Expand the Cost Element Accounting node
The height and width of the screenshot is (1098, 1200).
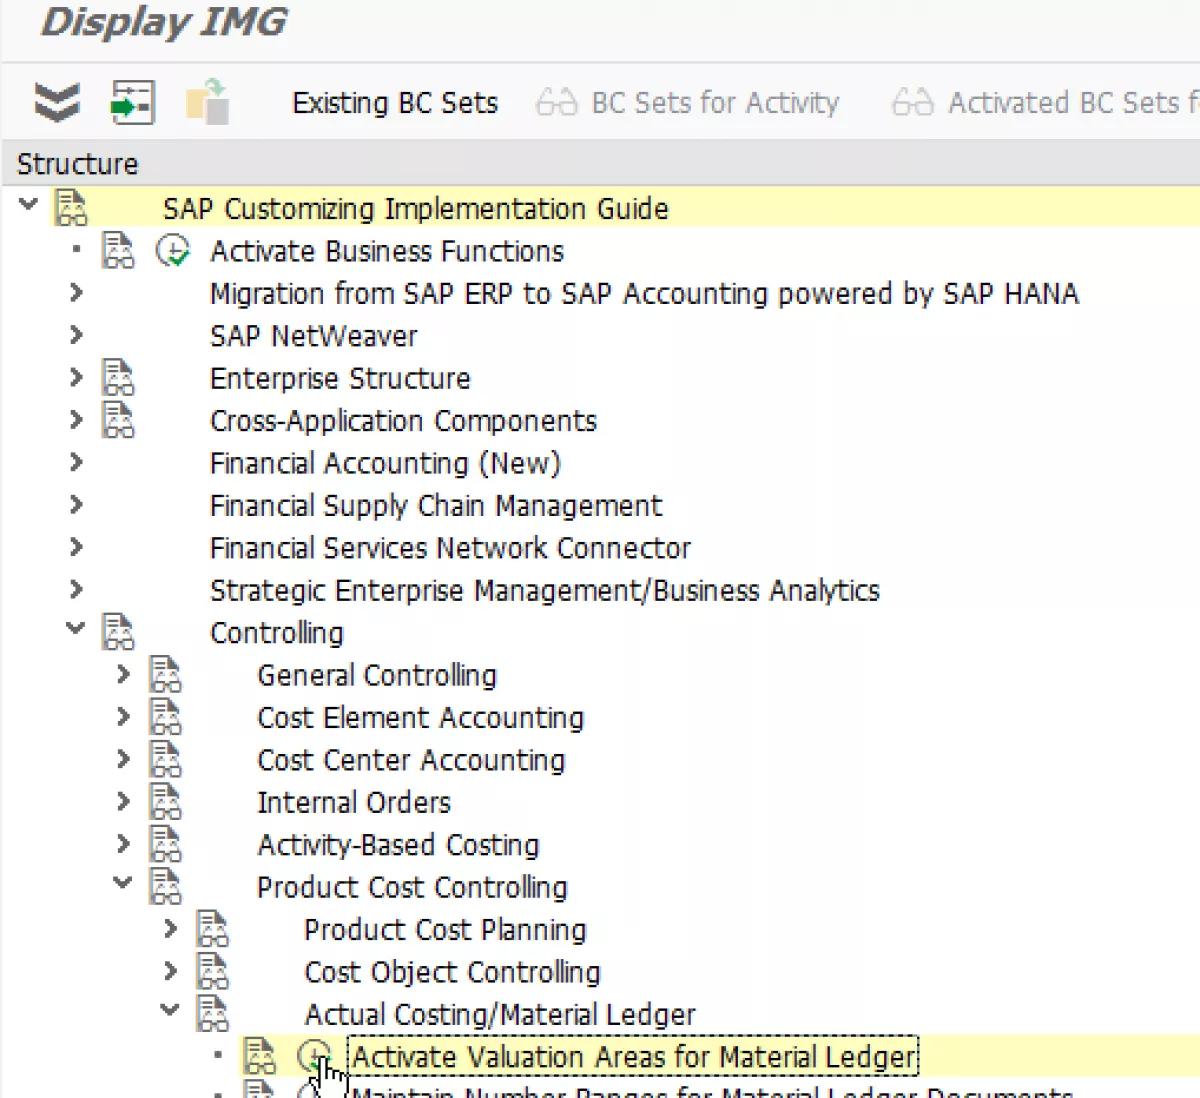coord(123,716)
